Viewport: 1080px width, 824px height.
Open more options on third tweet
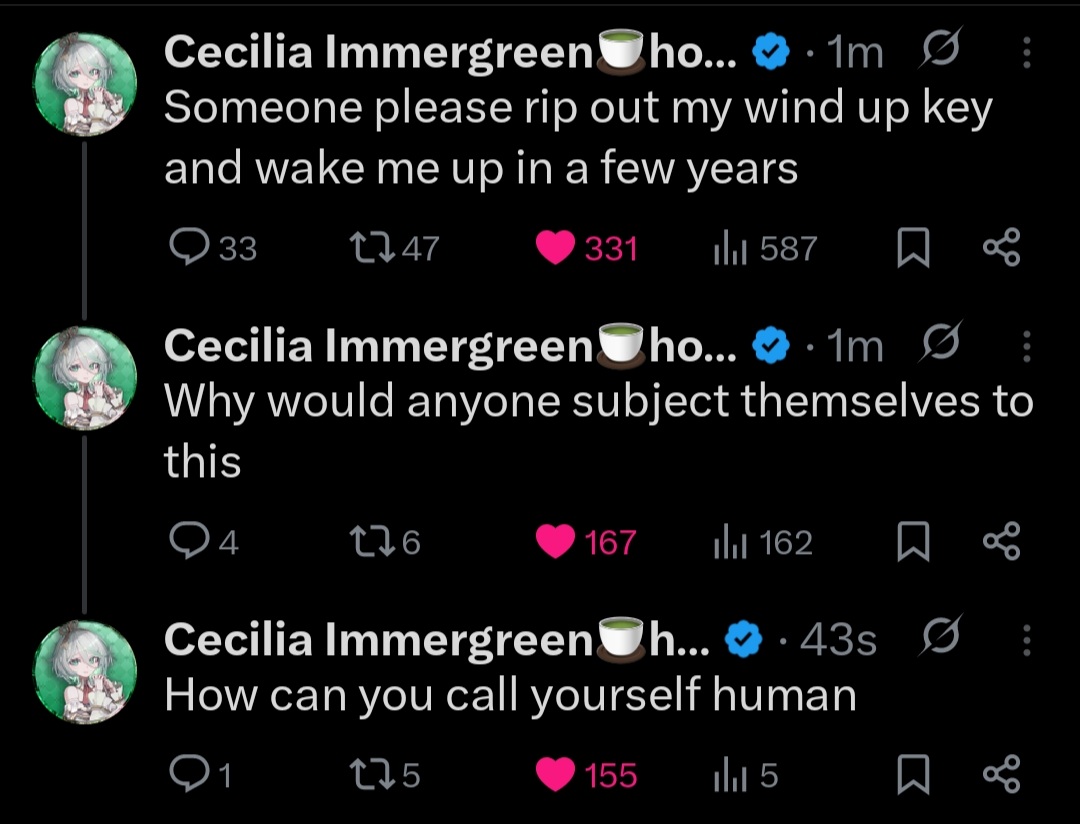click(1027, 640)
